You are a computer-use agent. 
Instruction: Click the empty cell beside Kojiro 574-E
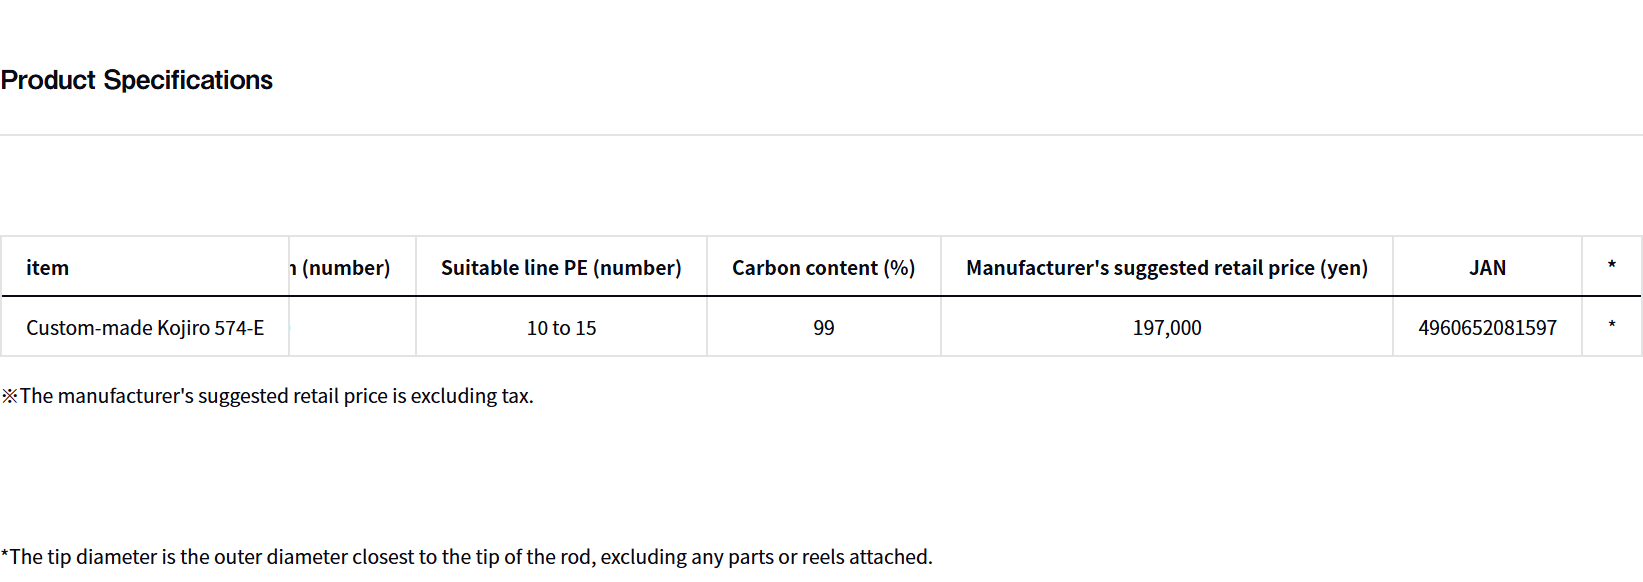[352, 328]
